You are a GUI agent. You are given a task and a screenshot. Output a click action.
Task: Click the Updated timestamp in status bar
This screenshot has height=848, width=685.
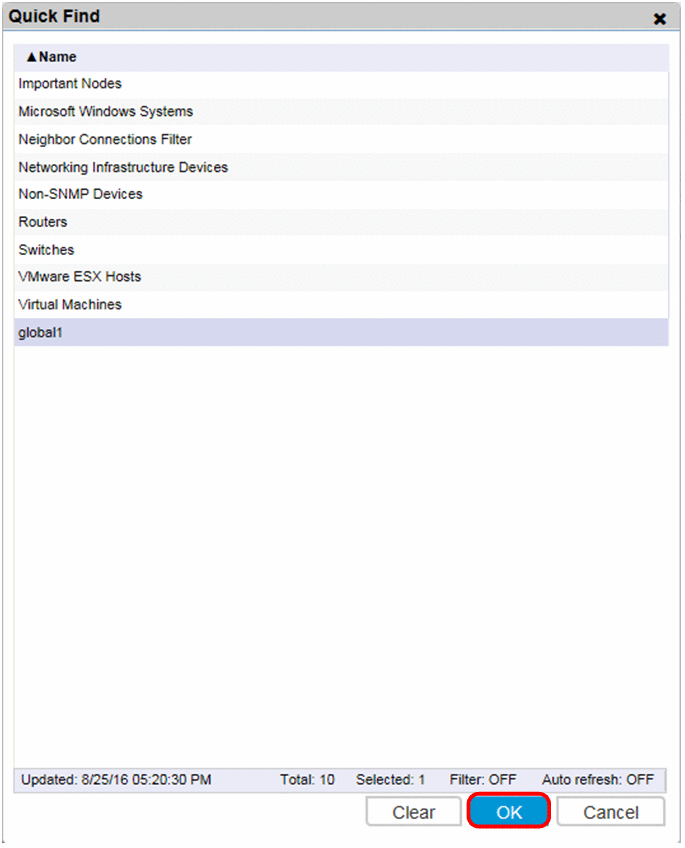coord(116,780)
